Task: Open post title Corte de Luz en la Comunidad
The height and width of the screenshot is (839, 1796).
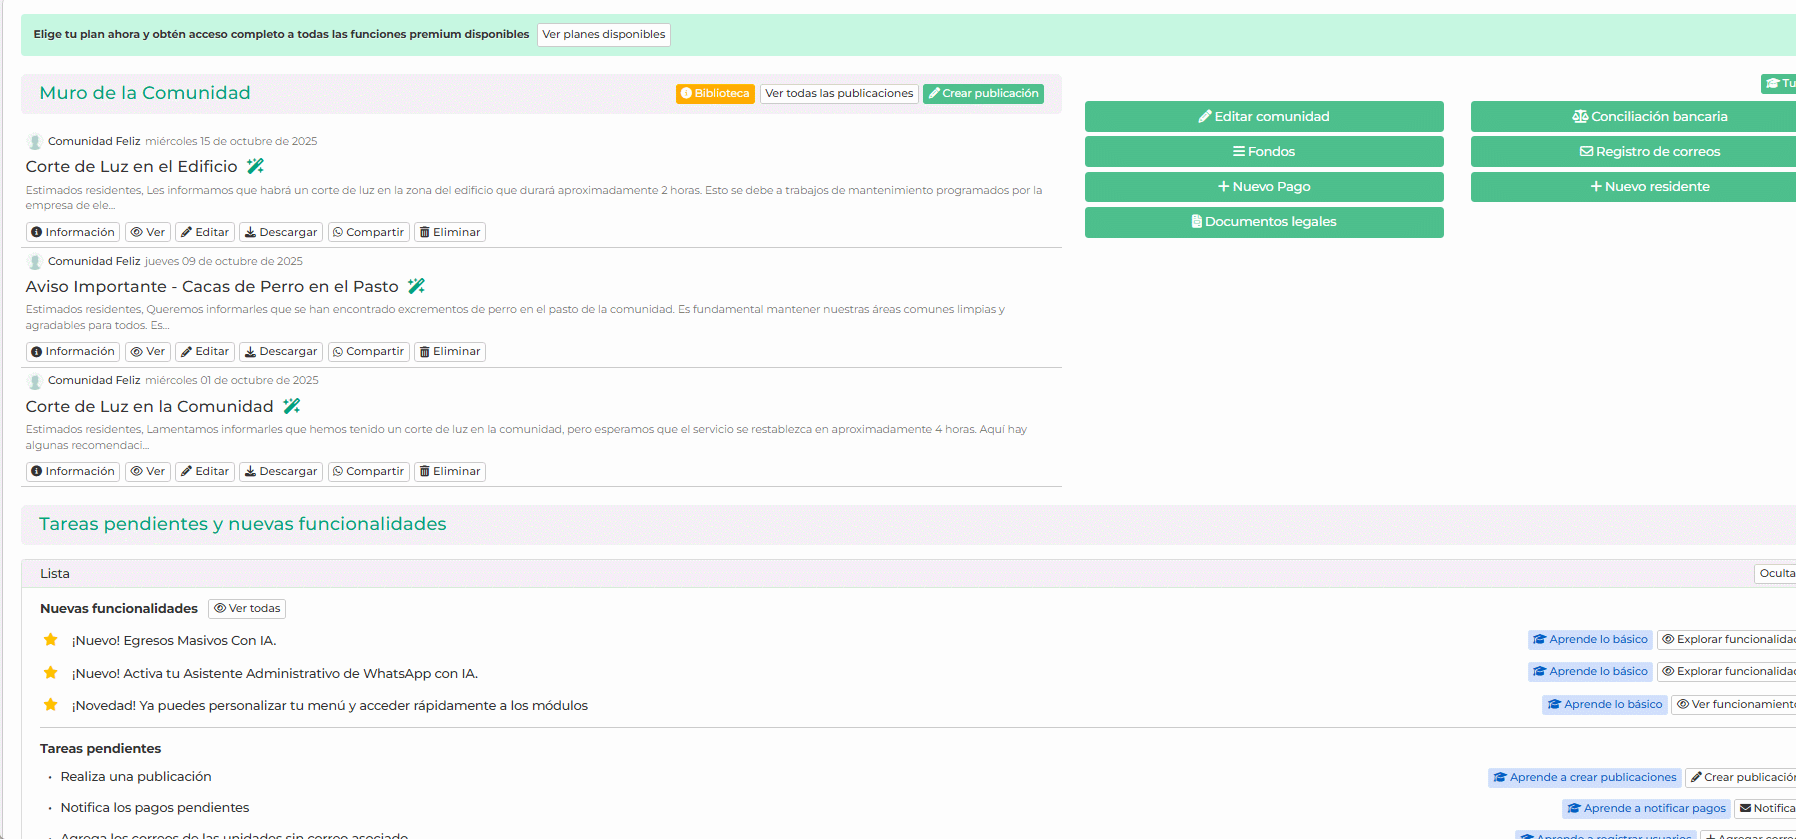Action: click(x=150, y=406)
